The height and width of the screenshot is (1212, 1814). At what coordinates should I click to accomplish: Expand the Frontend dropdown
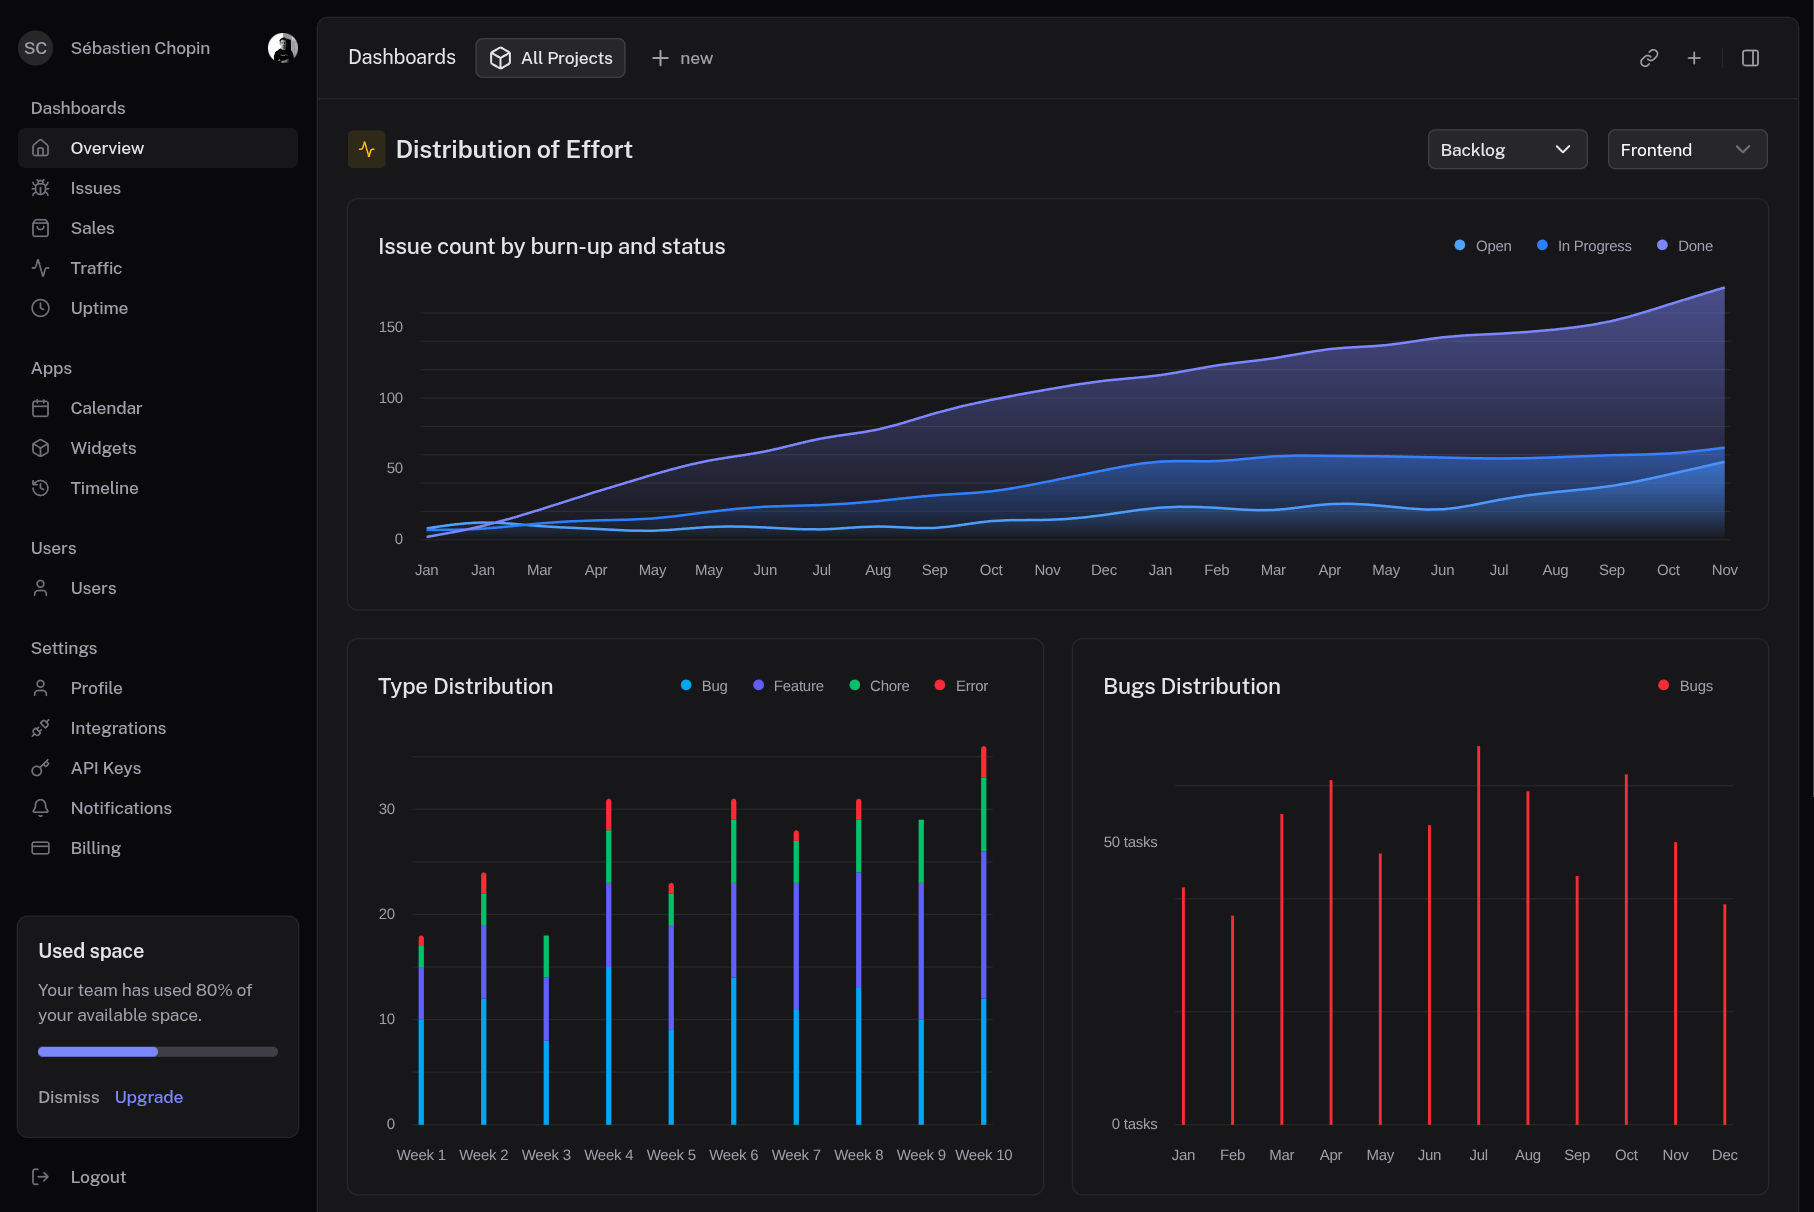(x=1686, y=150)
